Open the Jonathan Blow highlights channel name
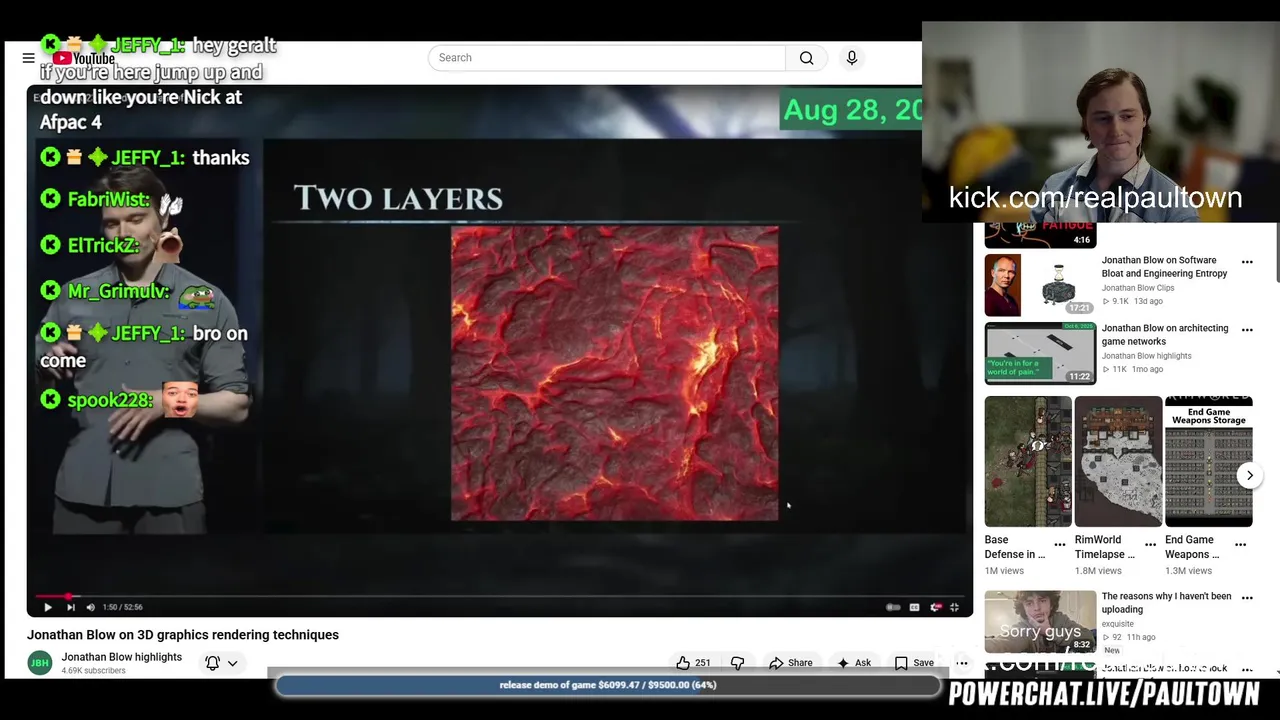The width and height of the screenshot is (1280, 720). tap(121, 657)
